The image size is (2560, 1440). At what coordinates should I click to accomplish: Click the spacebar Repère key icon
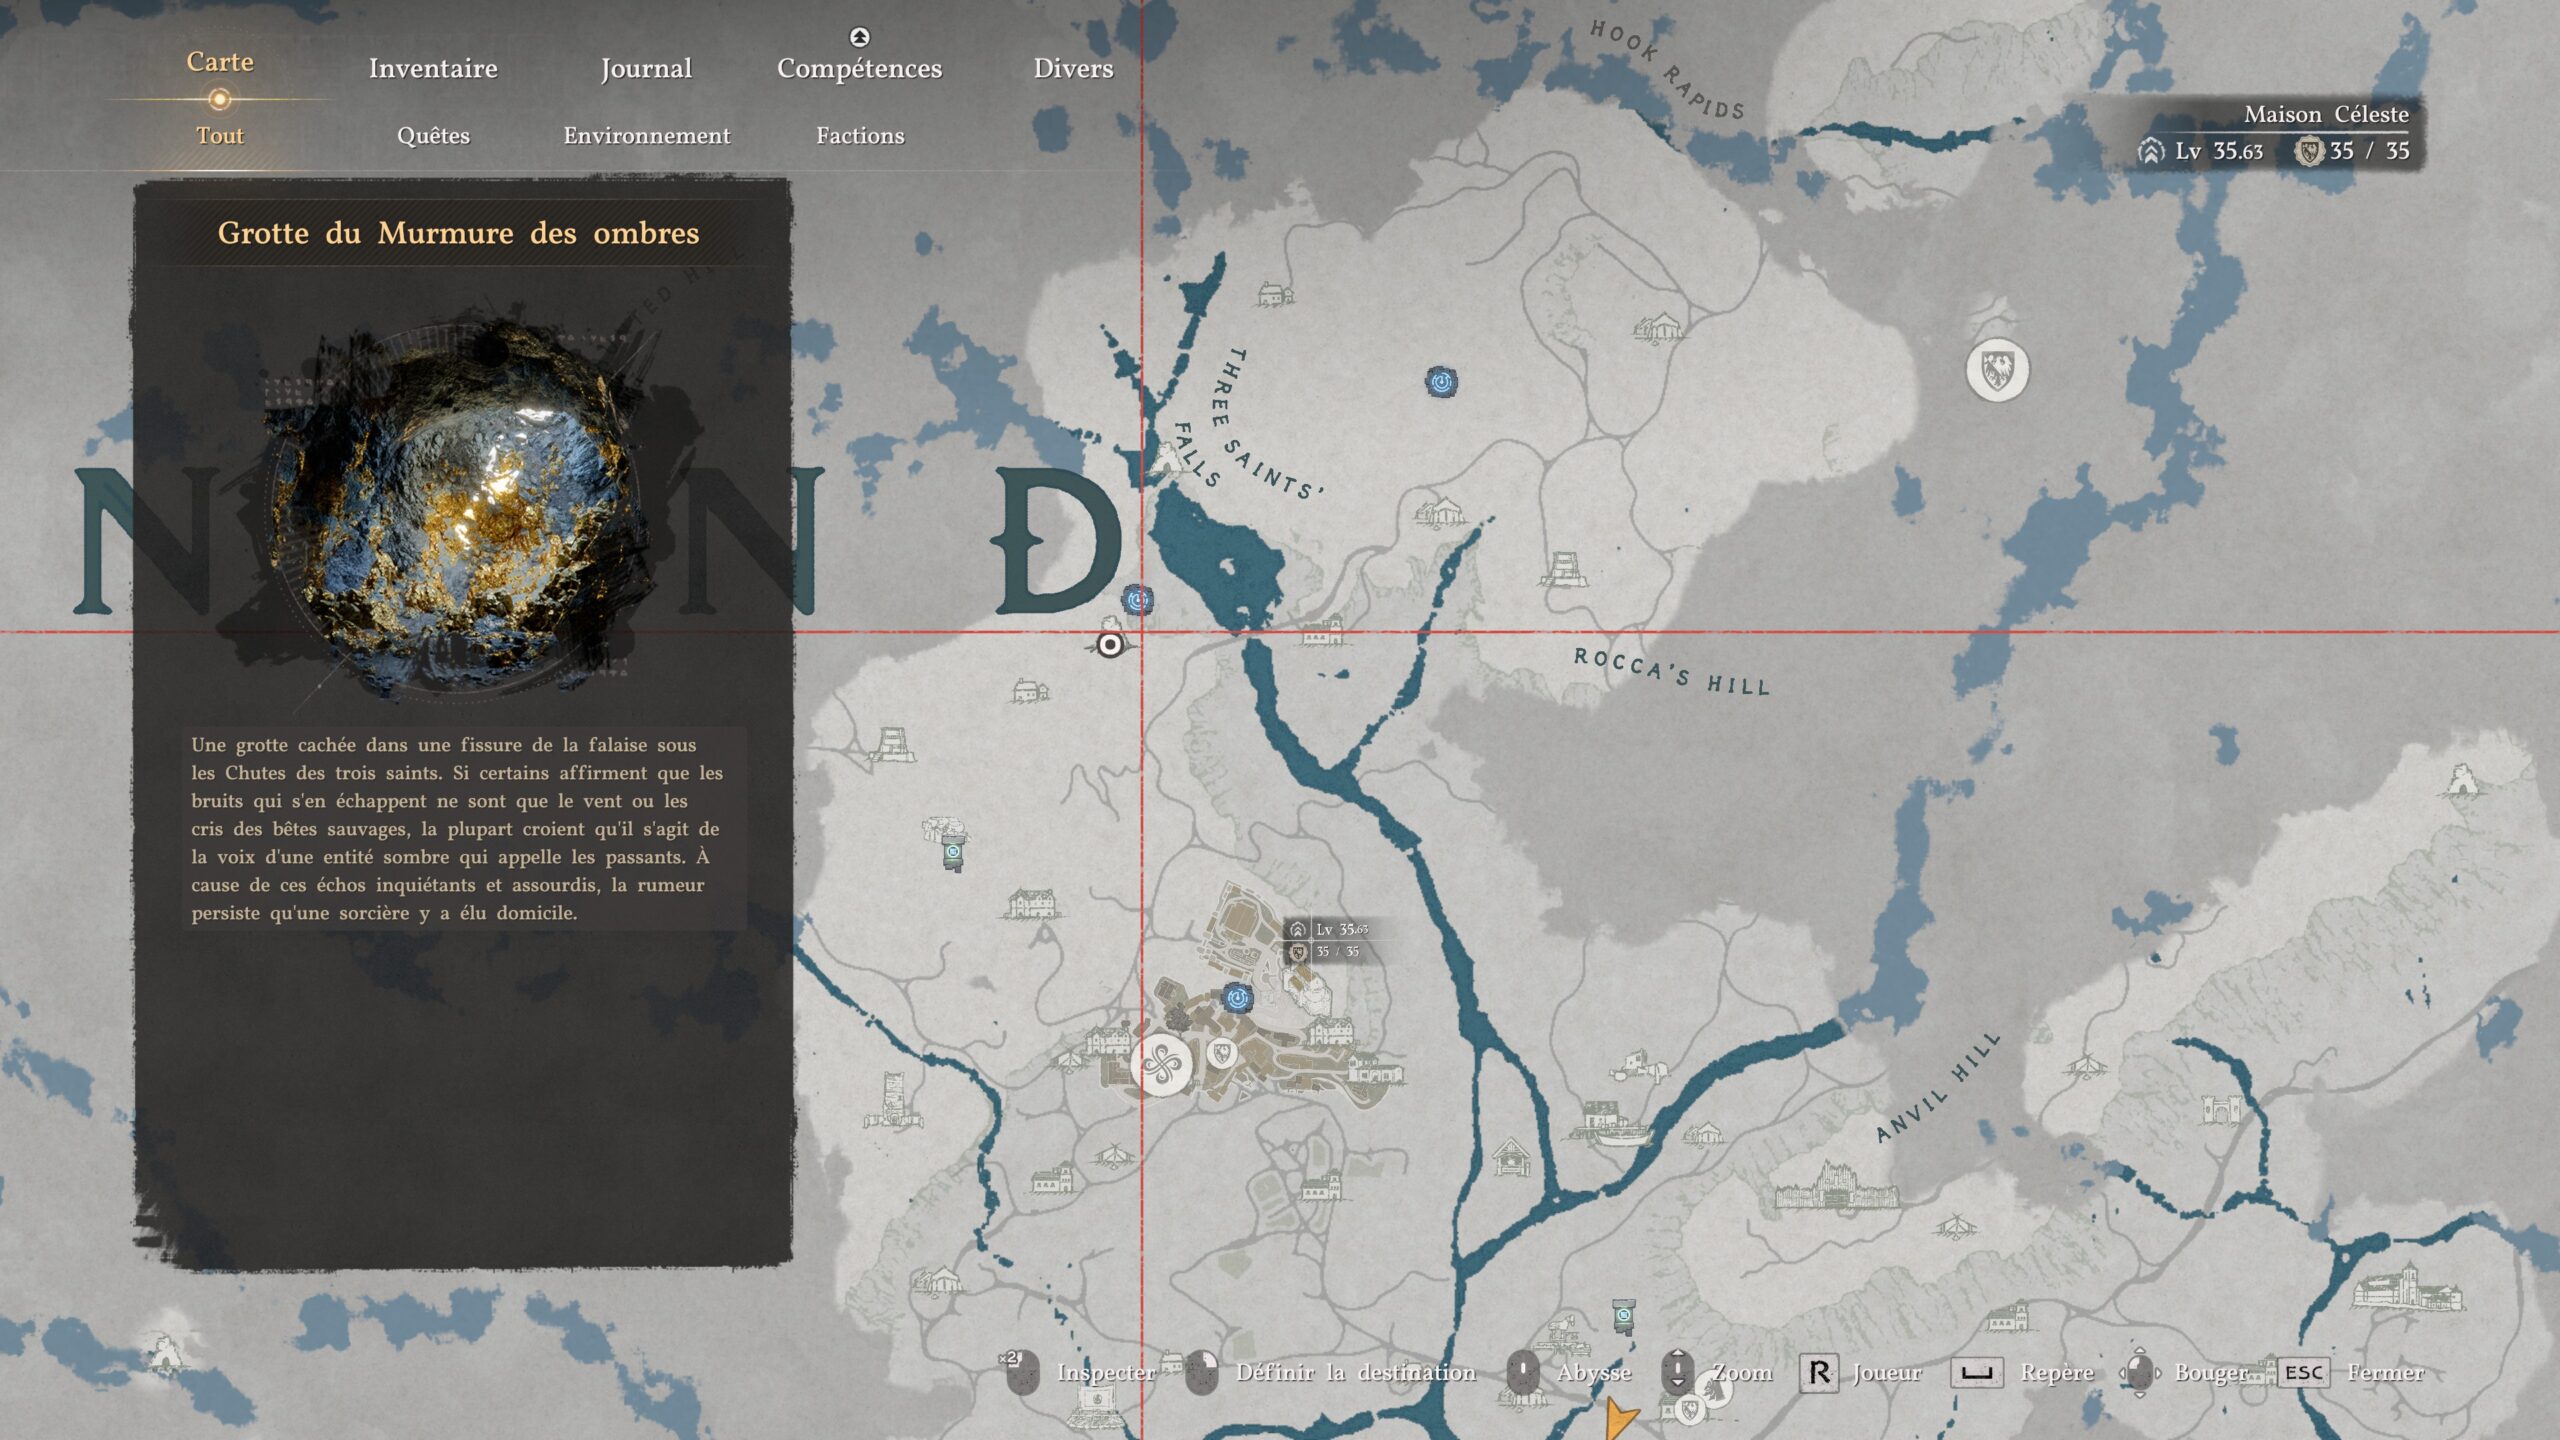(x=1976, y=1373)
